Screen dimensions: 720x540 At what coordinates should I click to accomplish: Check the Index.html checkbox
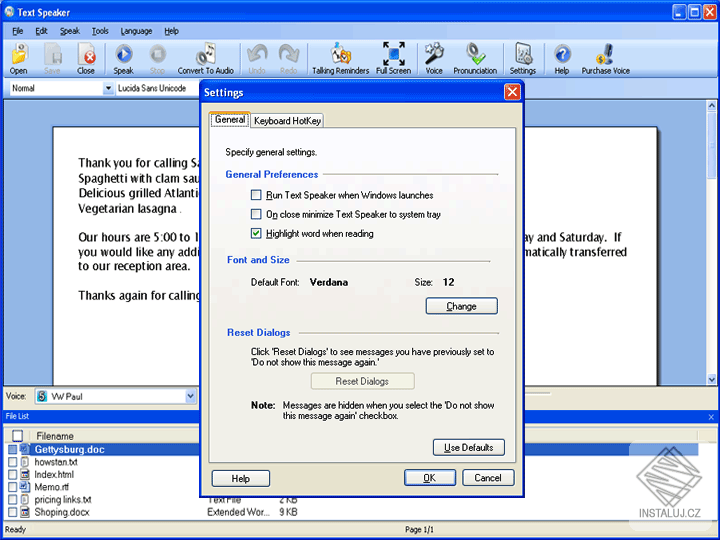[x=12, y=474]
